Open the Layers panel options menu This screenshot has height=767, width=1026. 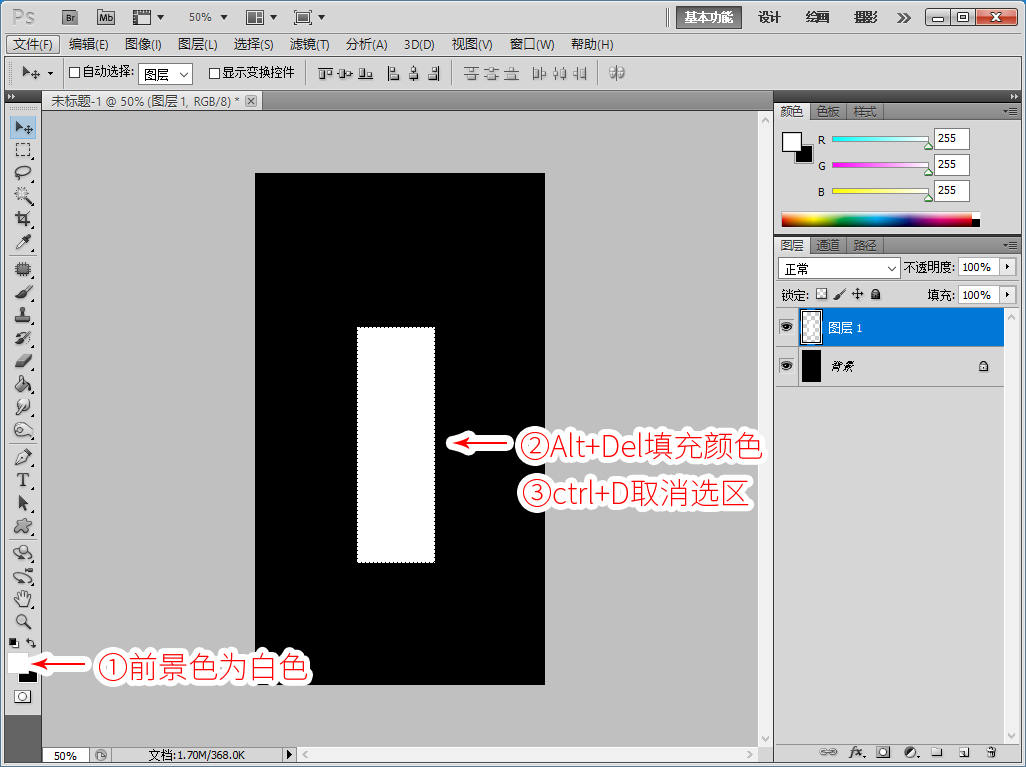(x=1010, y=245)
